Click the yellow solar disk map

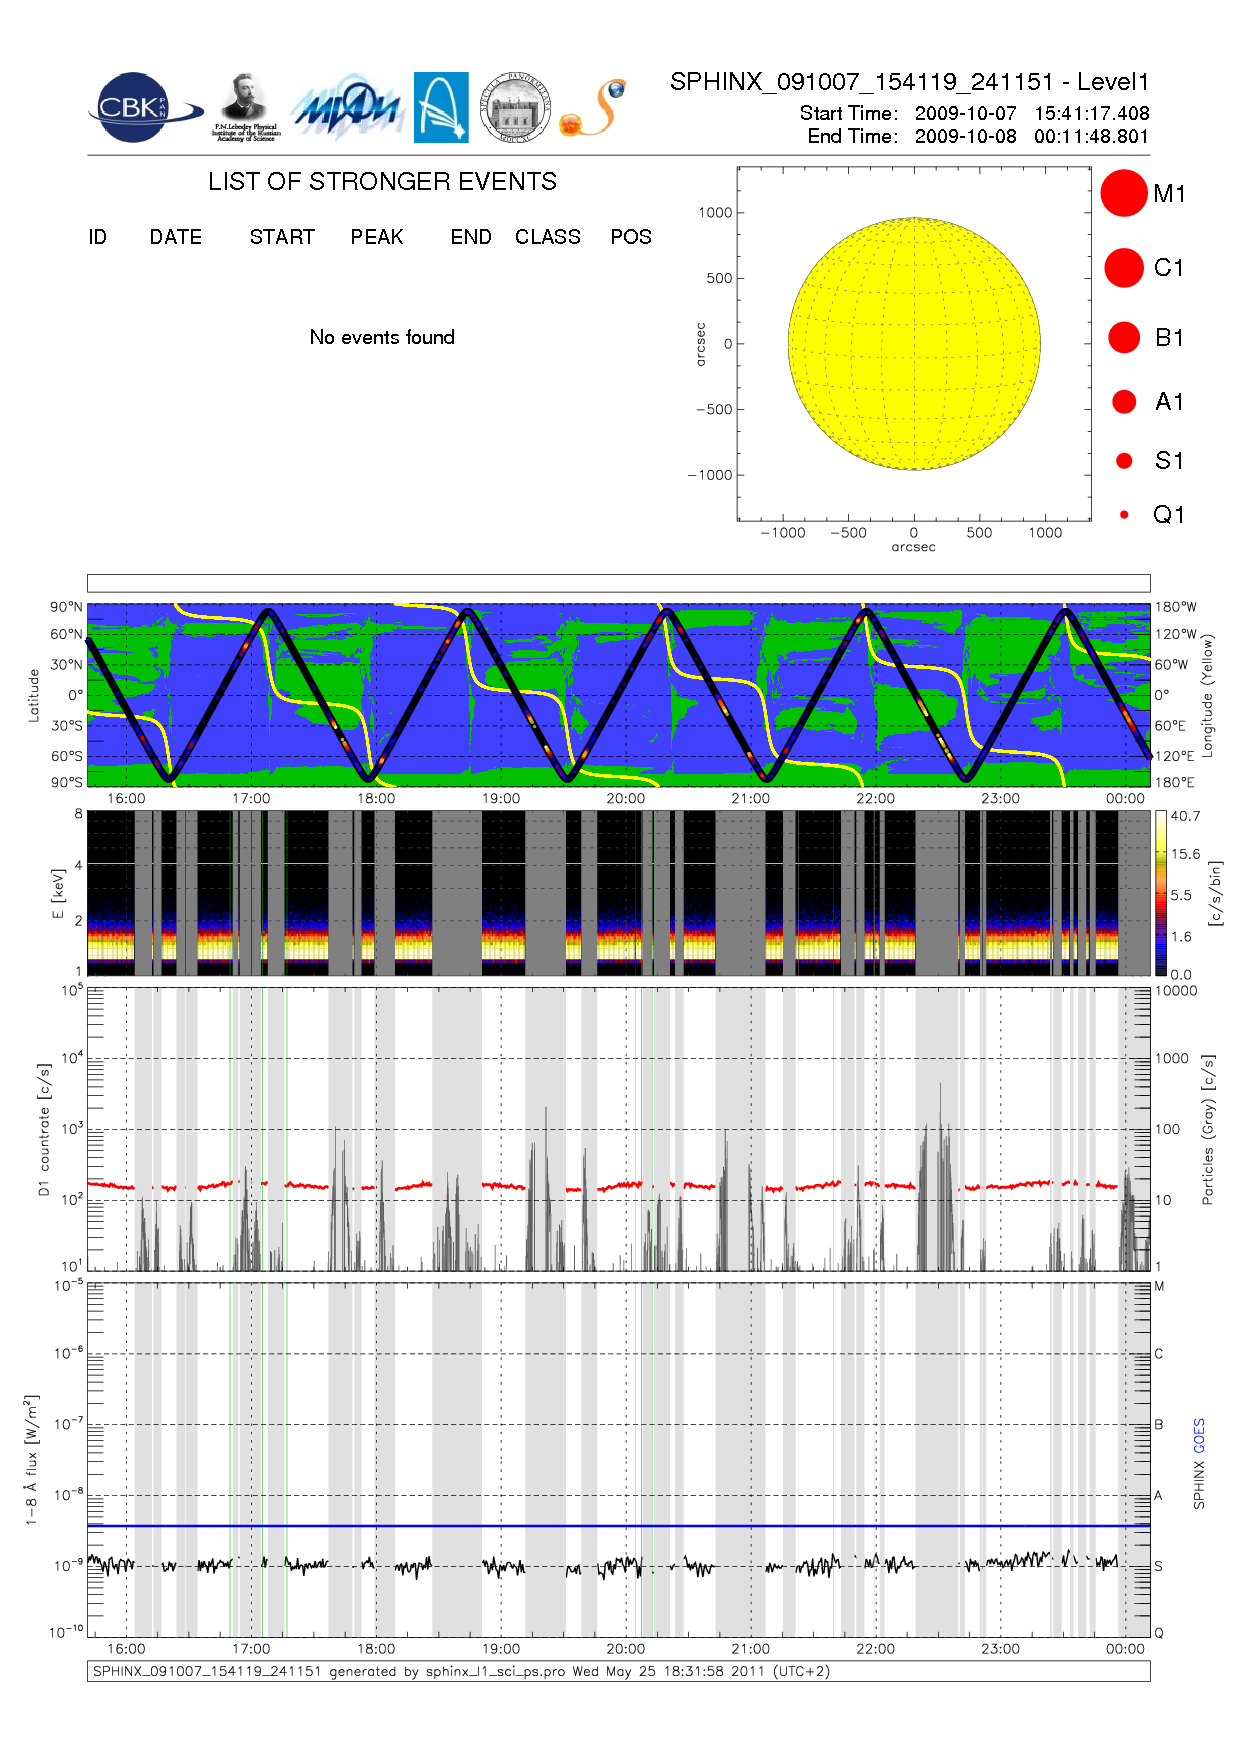(914, 344)
